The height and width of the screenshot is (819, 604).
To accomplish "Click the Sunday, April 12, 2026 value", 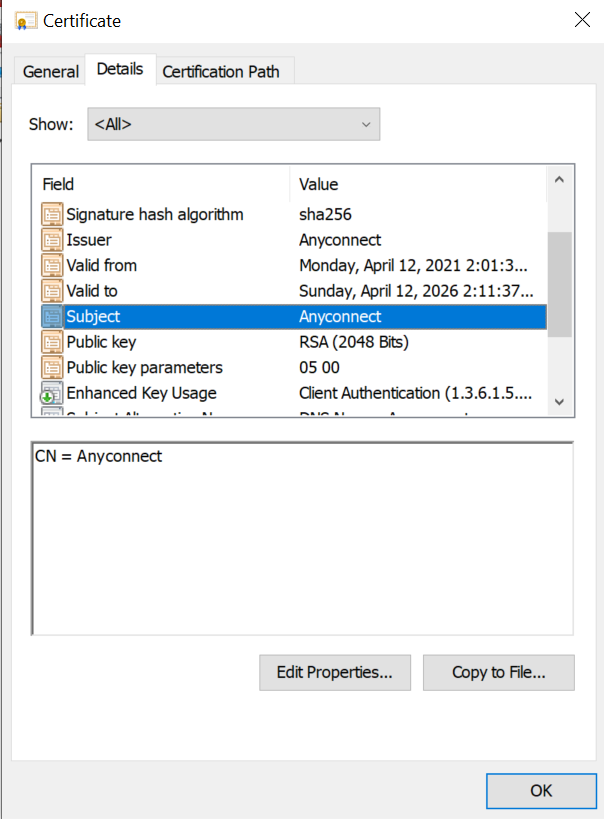I will (416, 291).
